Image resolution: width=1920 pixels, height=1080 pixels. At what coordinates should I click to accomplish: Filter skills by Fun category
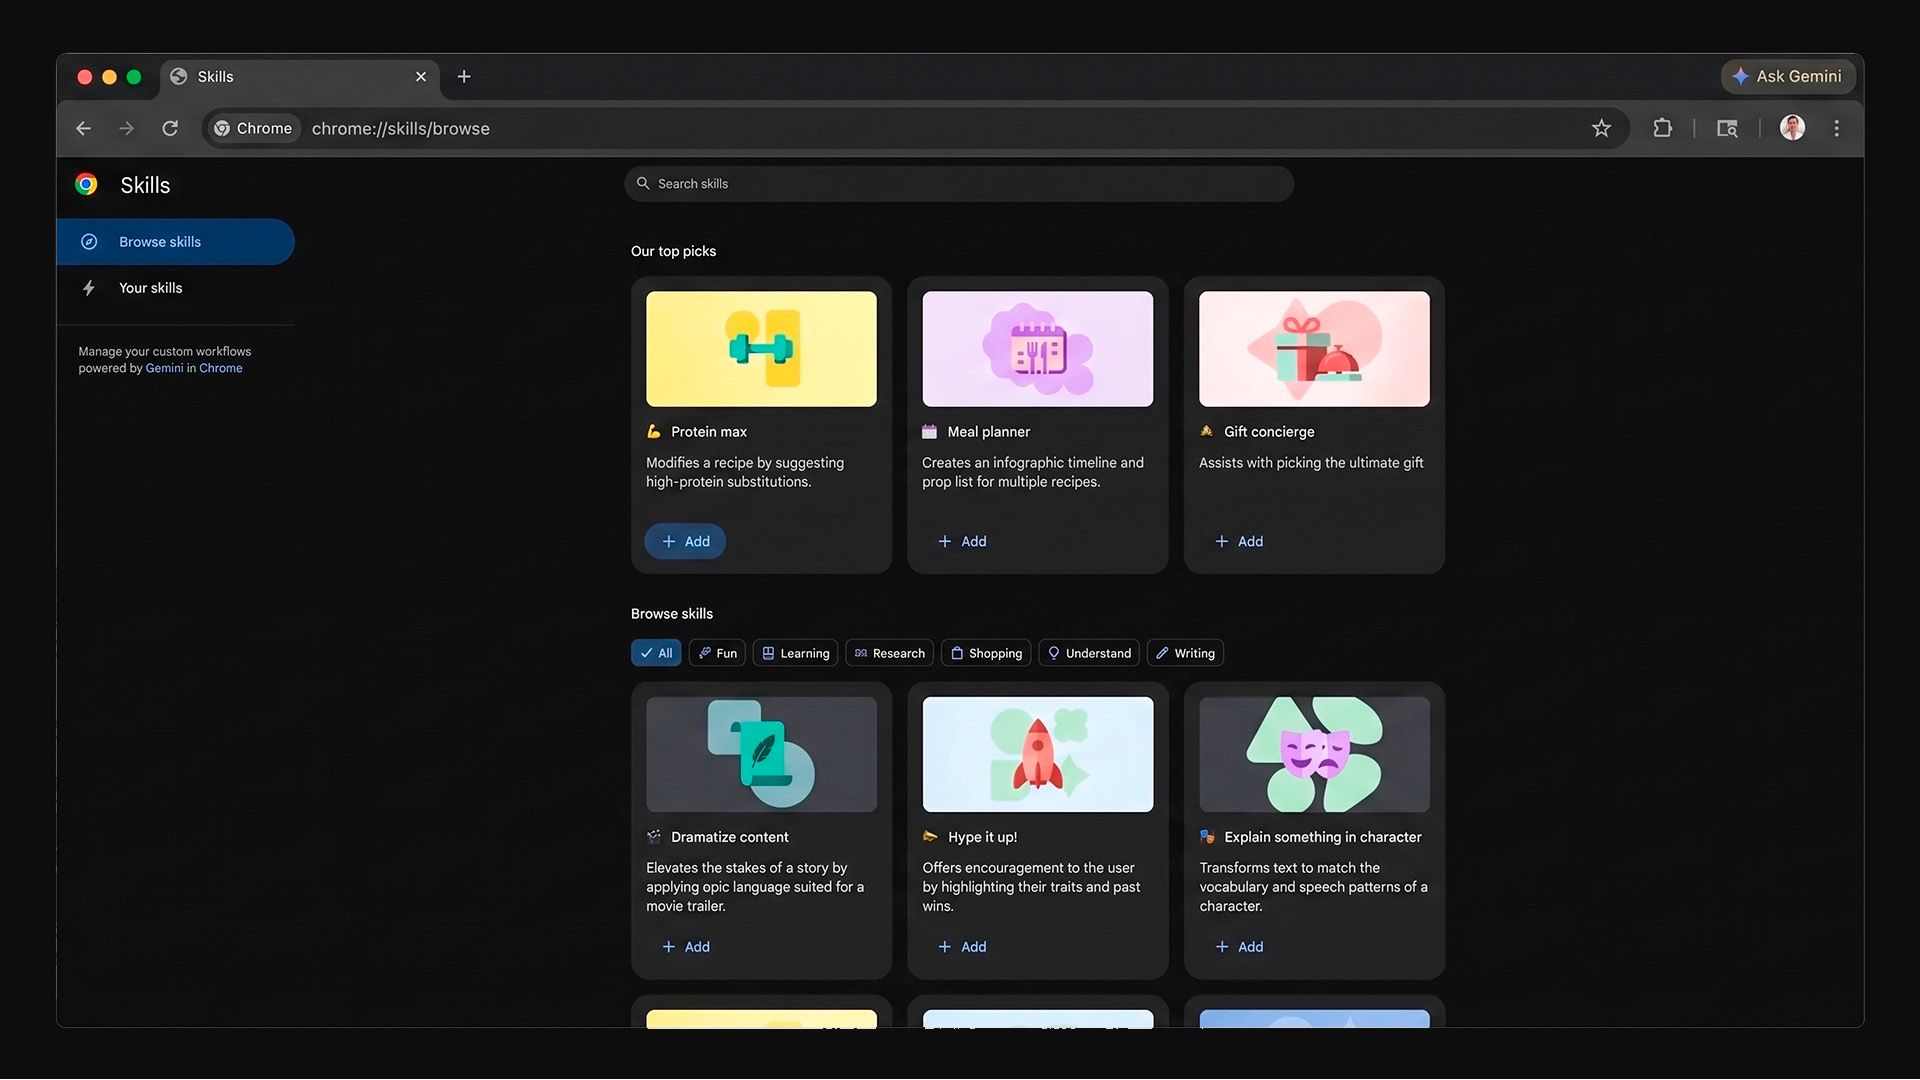[x=717, y=653]
